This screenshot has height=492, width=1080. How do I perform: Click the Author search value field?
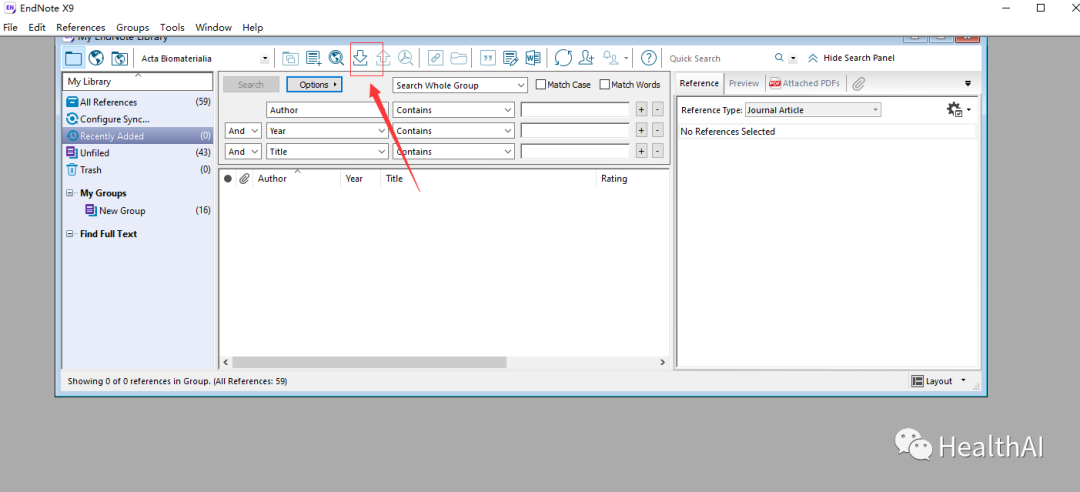coord(575,110)
